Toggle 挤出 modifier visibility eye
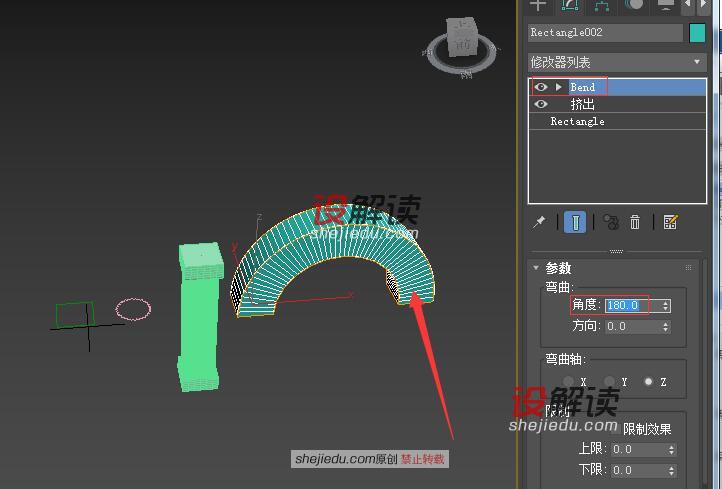Image resolution: width=722 pixels, height=489 pixels. [x=541, y=104]
